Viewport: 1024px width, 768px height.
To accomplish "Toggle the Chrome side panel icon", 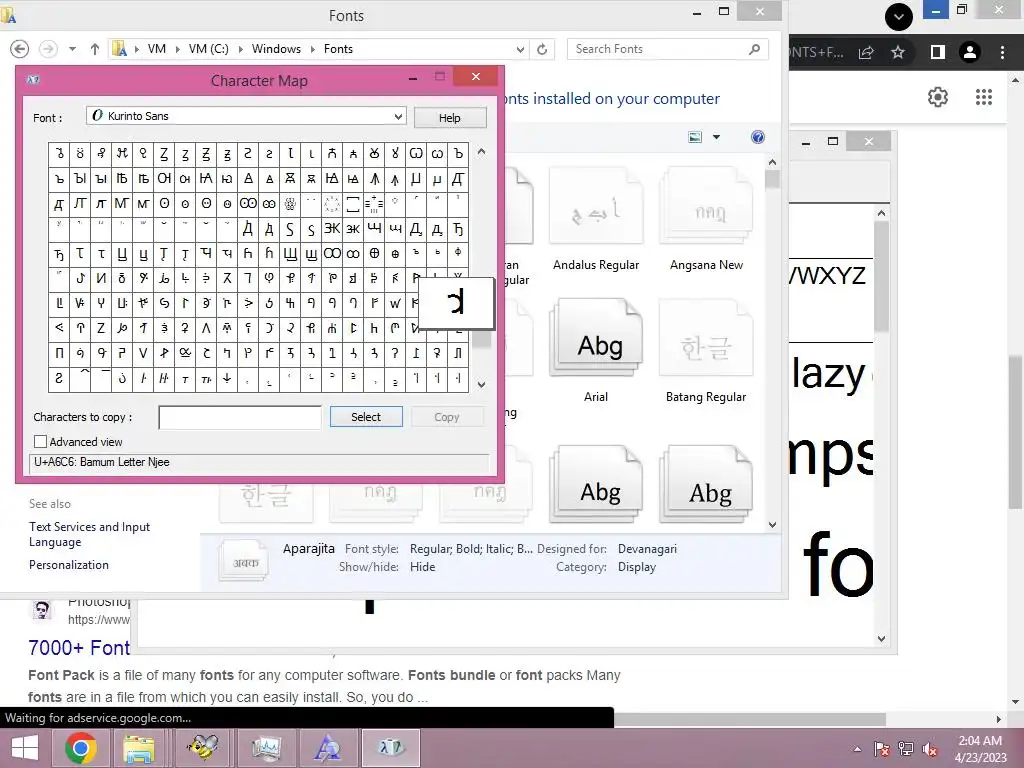I will 937,52.
